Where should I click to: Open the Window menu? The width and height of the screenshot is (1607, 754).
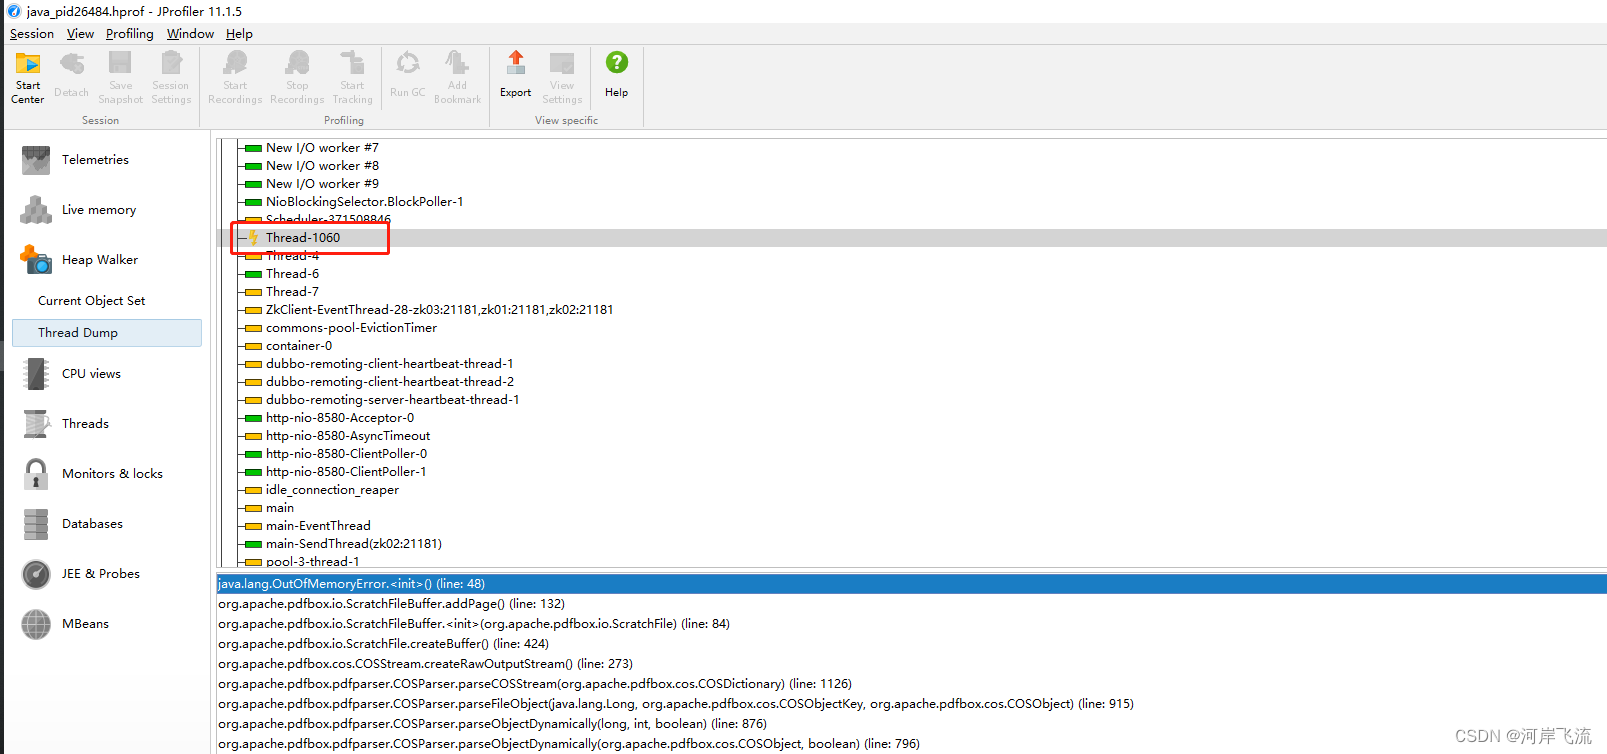click(x=190, y=34)
